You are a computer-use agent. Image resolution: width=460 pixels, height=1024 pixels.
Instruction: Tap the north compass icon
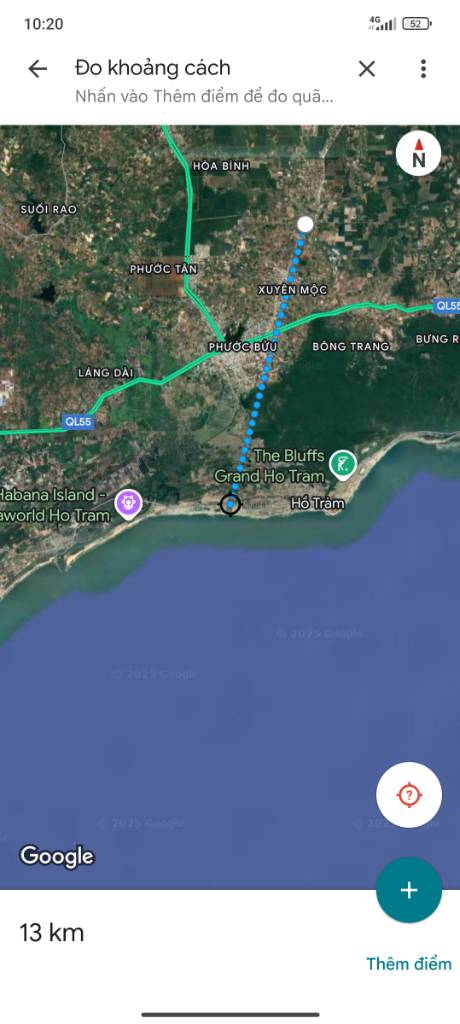pyautogui.click(x=418, y=153)
